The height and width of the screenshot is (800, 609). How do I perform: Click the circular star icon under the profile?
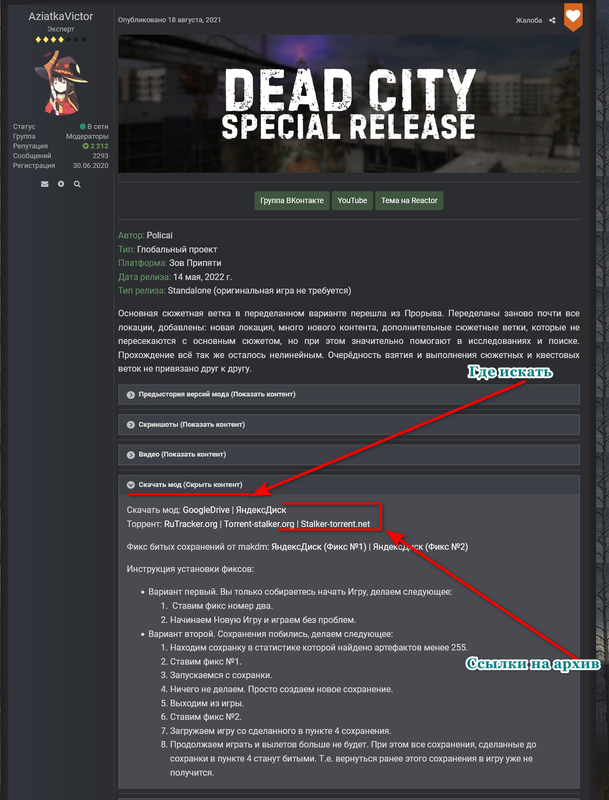click(x=61, y=184)
